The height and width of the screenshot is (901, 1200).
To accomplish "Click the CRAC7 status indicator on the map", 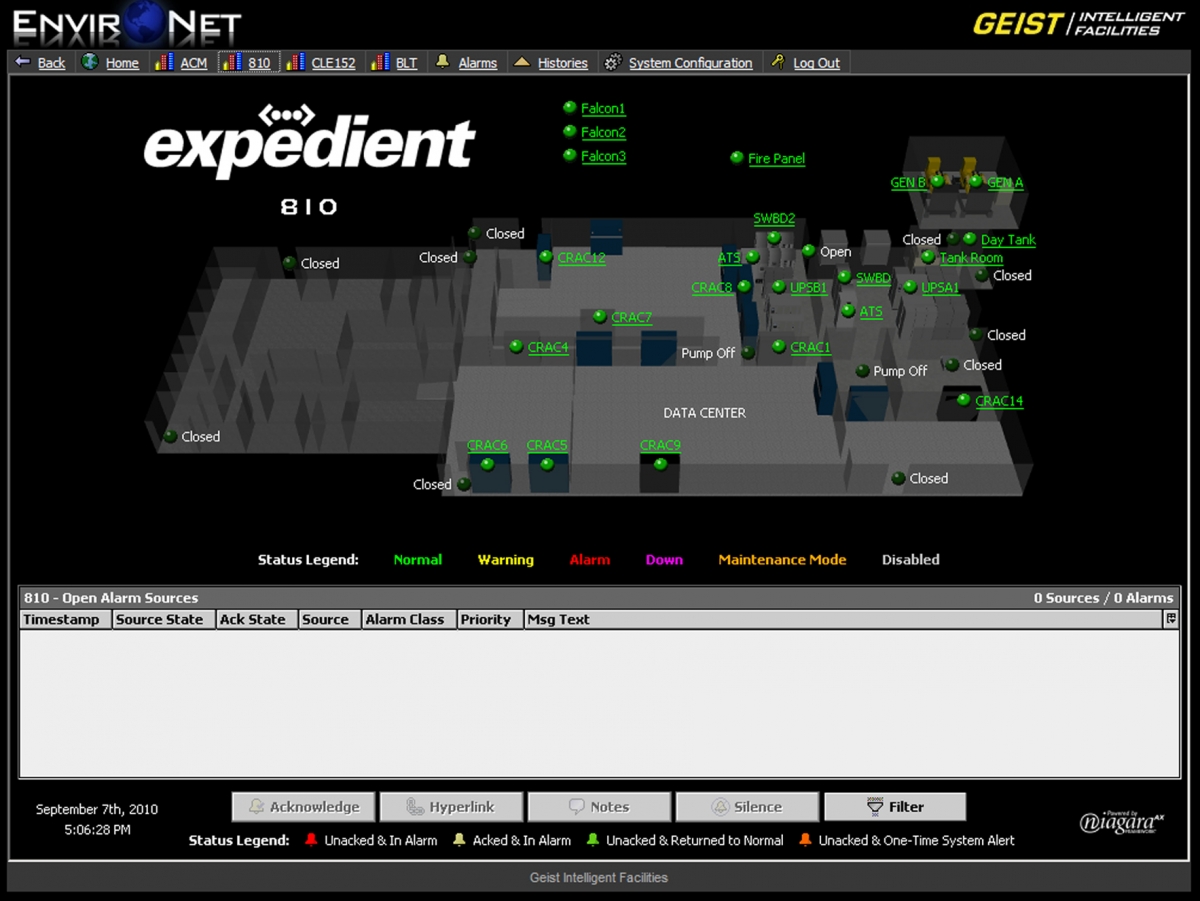I will coord(598,317).
